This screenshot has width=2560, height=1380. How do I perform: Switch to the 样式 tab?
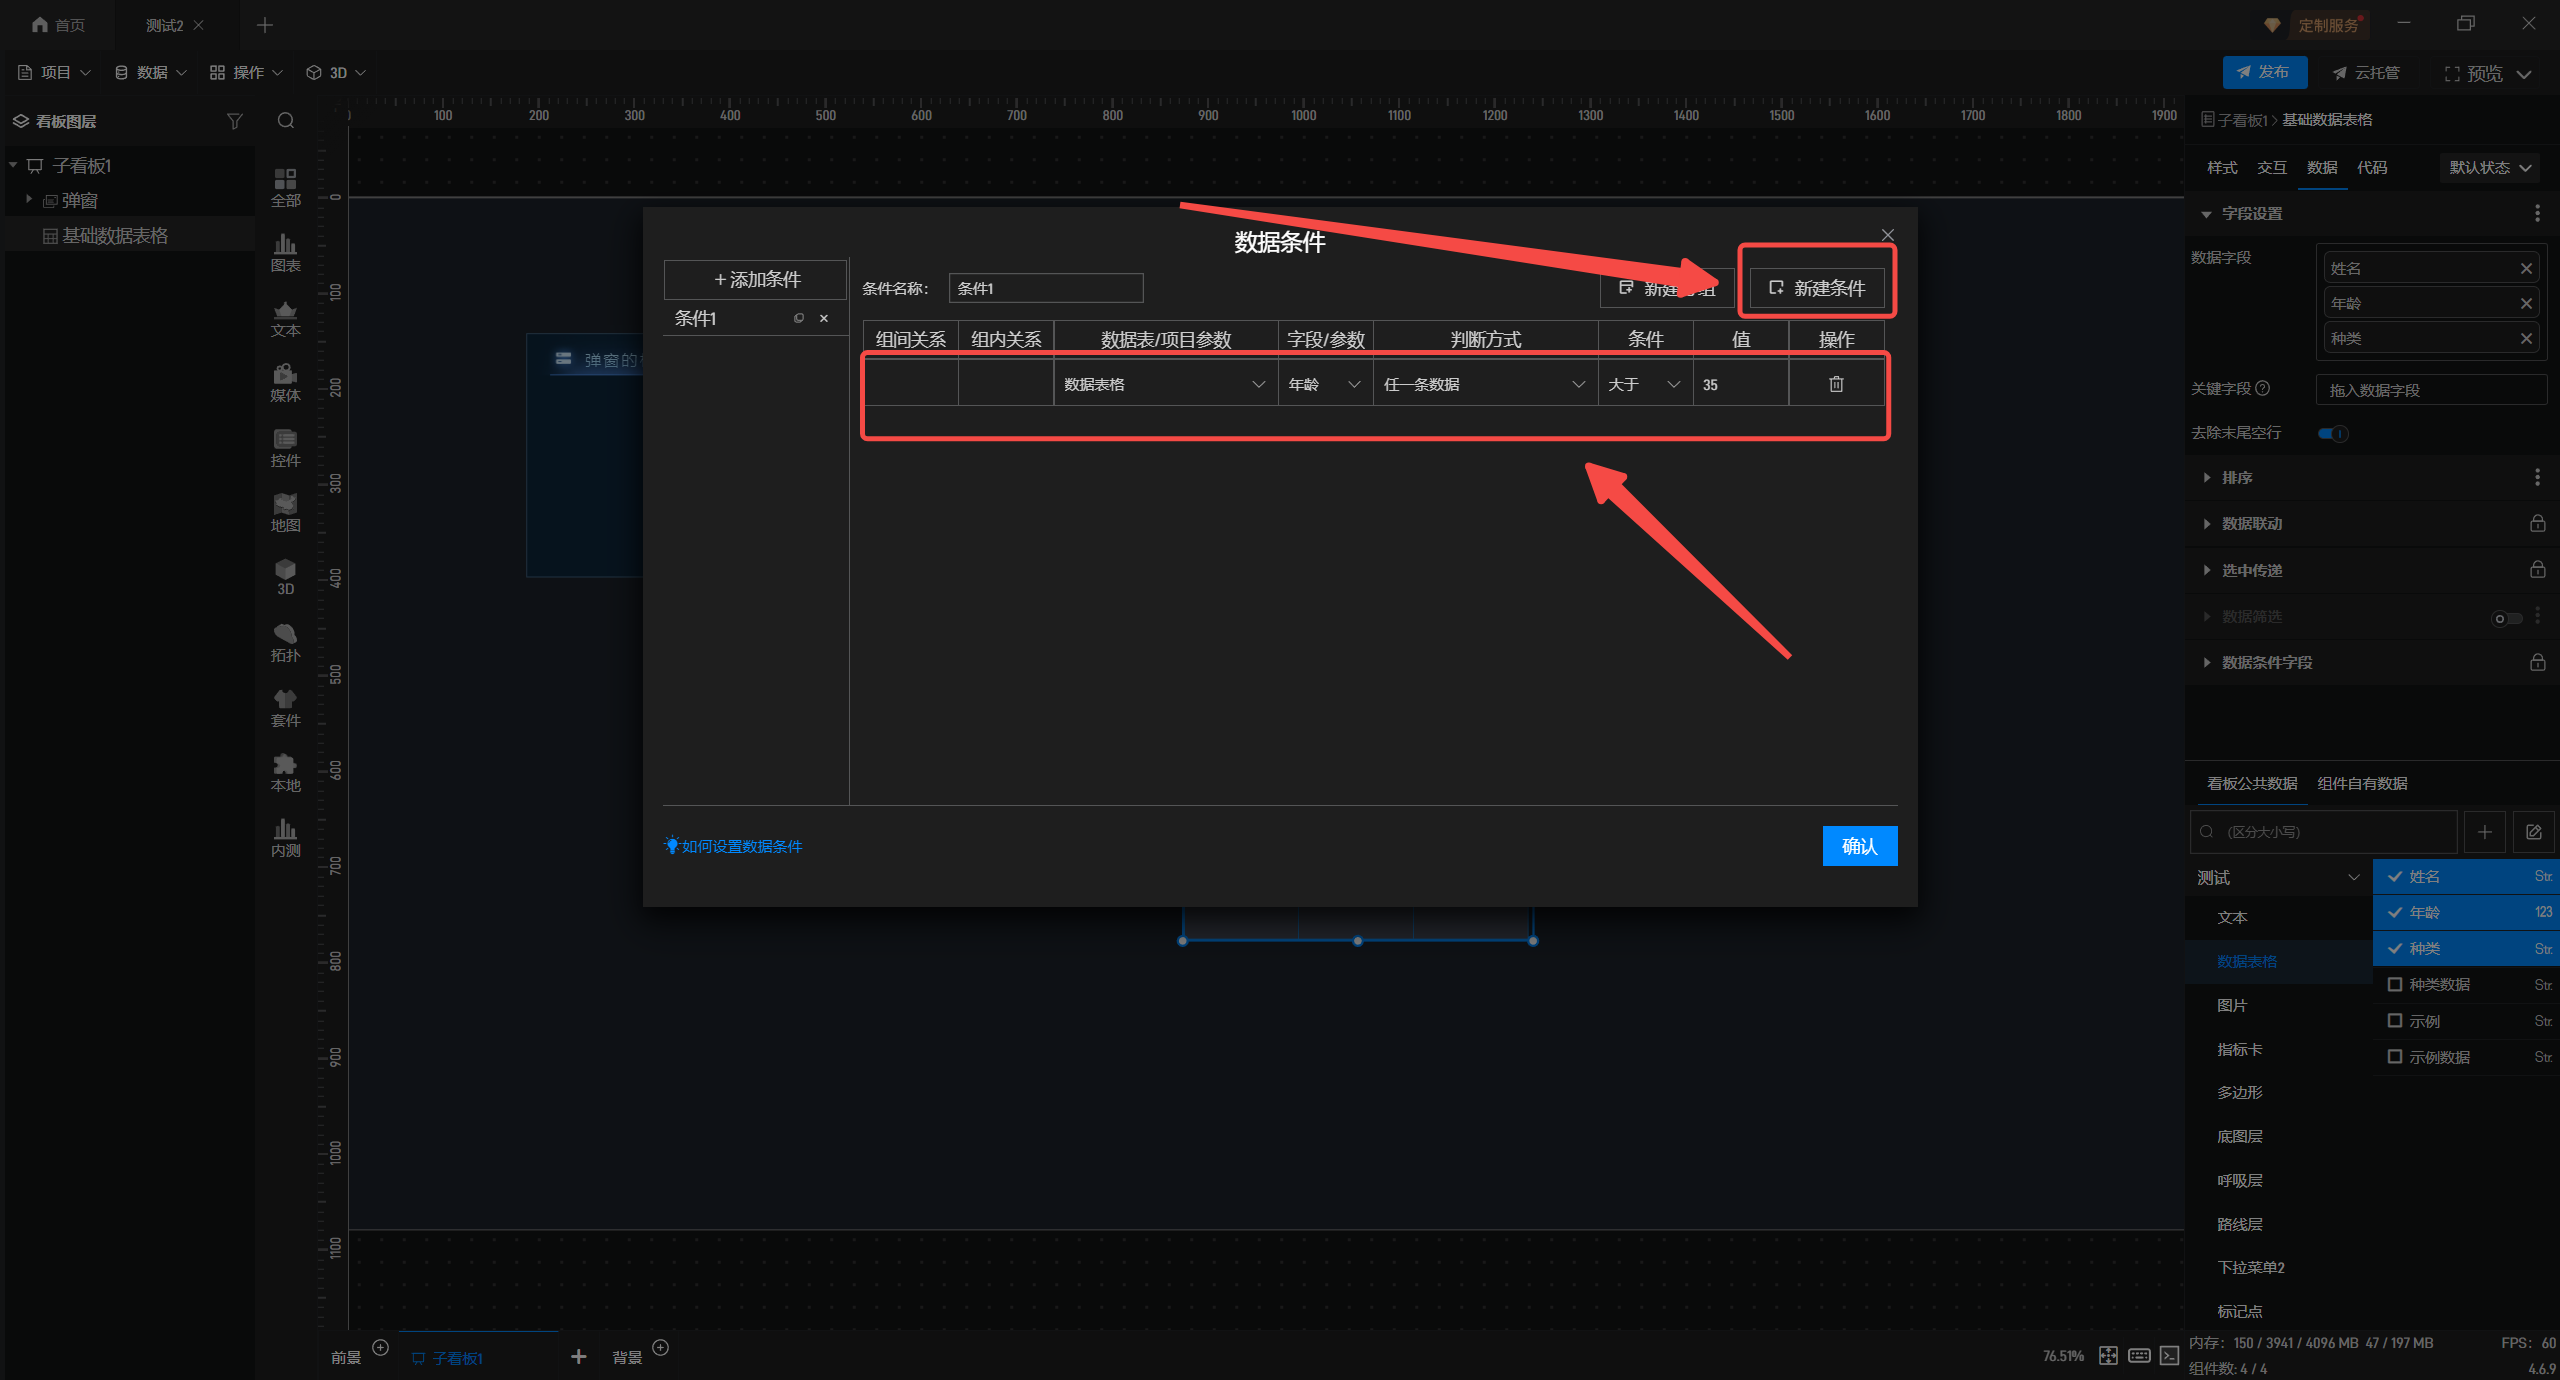tap(2222, 168)
